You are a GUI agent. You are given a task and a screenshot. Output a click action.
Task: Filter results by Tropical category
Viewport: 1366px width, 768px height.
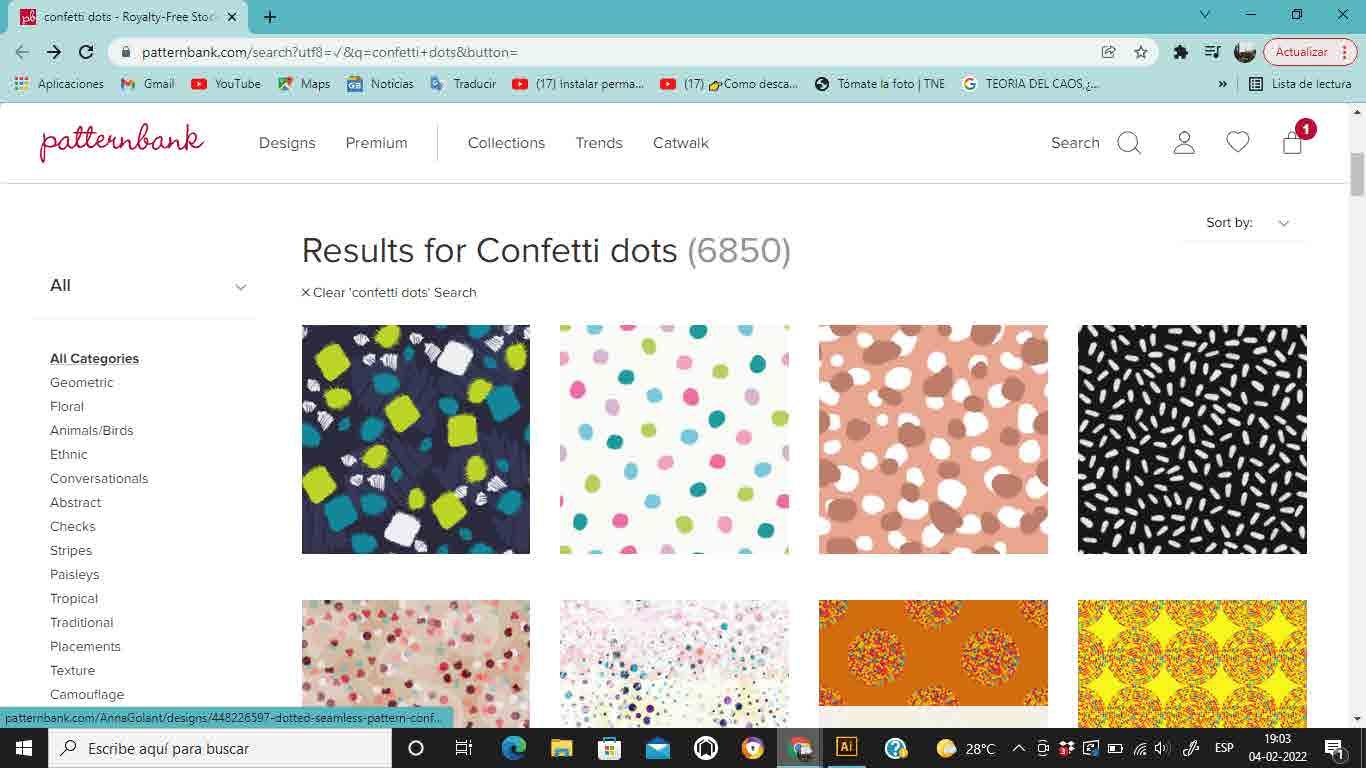coord(74,599)
